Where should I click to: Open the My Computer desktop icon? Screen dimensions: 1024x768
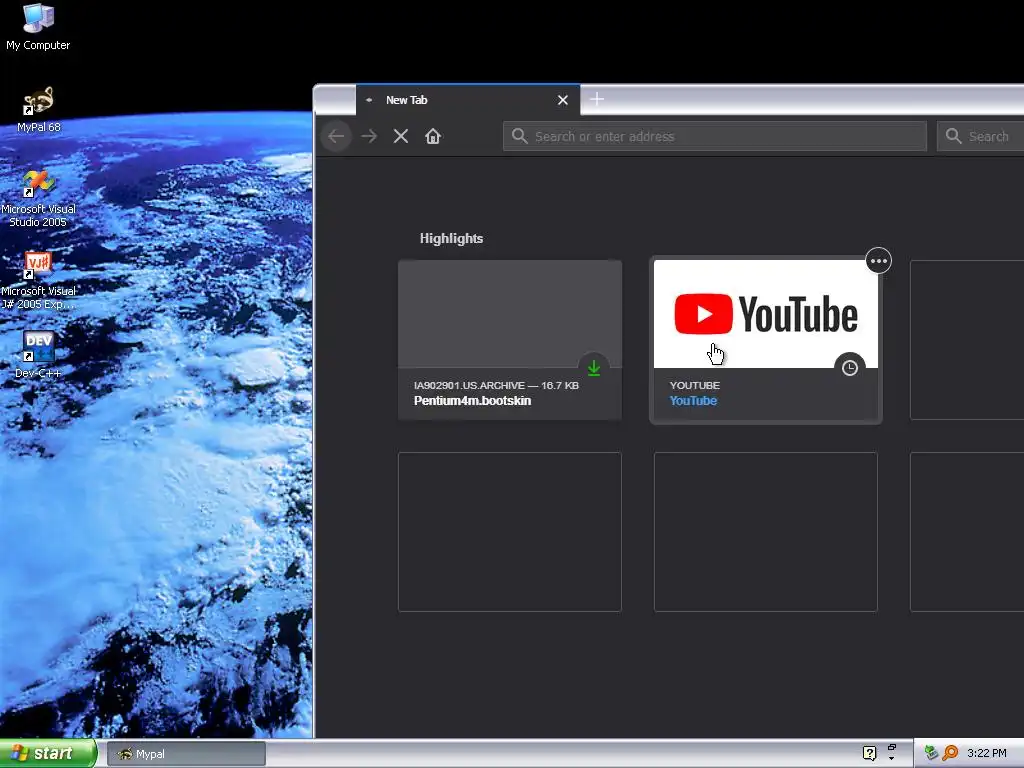(38, 27)
